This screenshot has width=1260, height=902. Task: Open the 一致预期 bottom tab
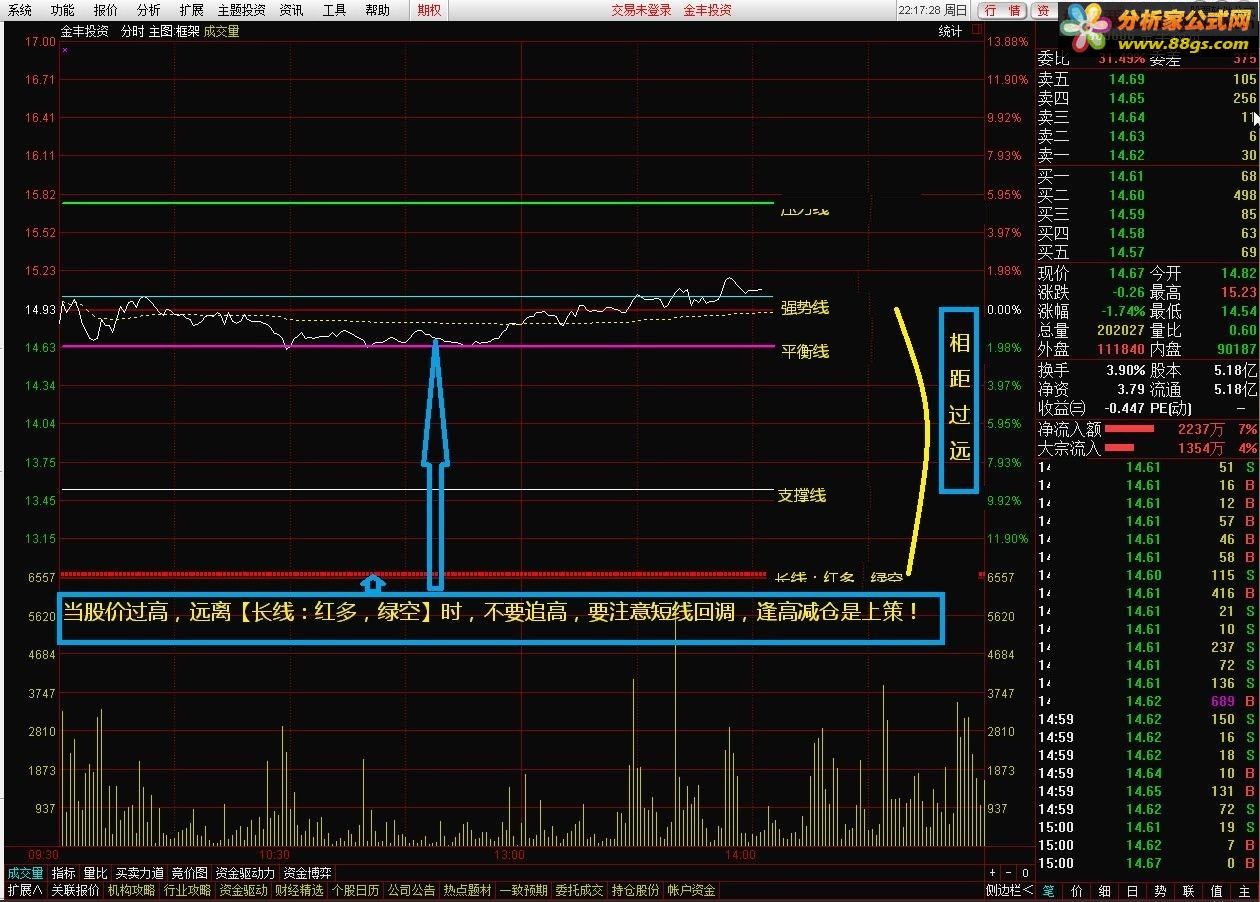pos(524,890)
